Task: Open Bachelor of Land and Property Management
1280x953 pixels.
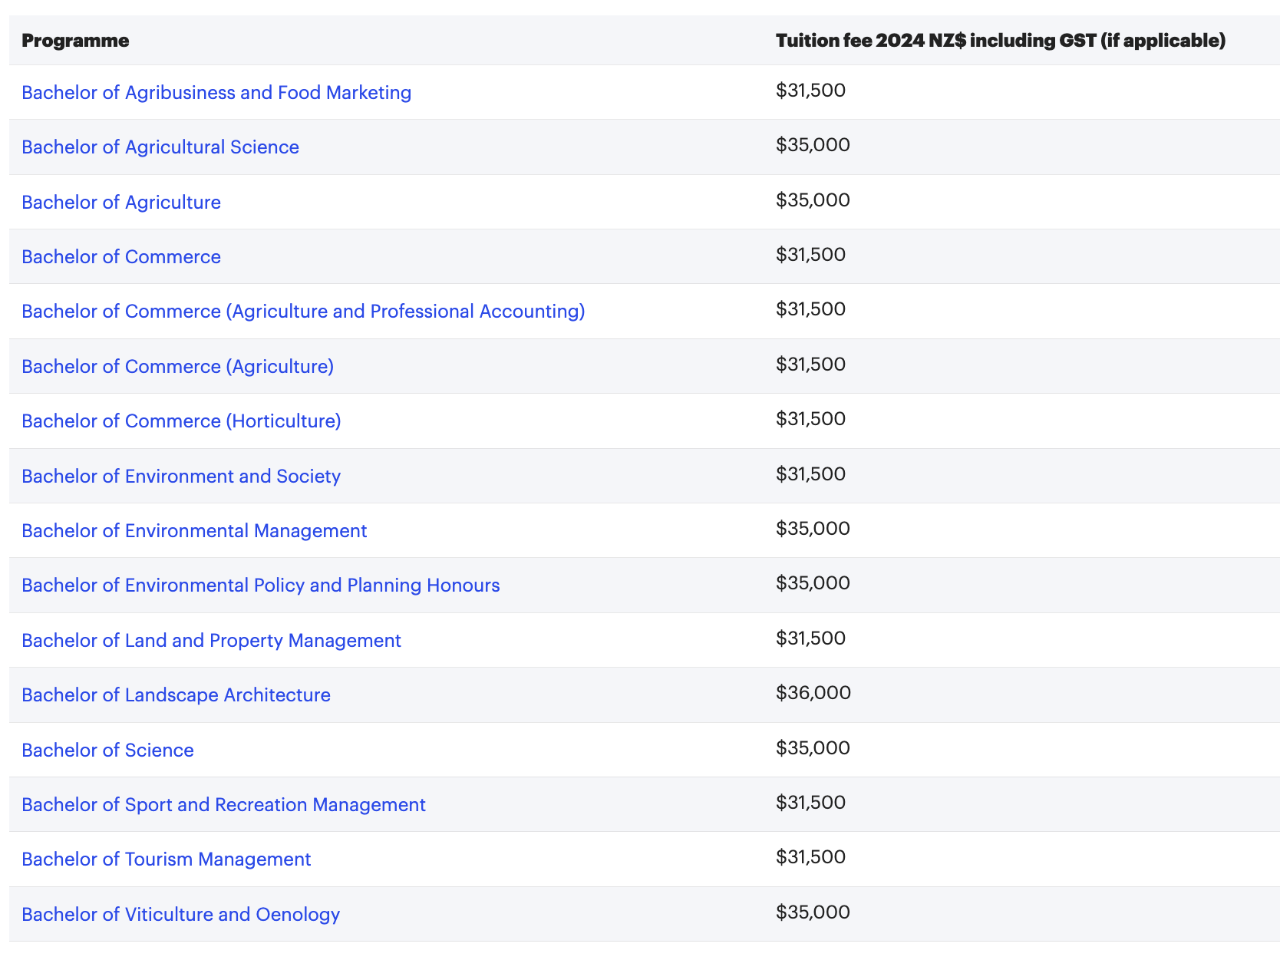Action: [211, 640]
